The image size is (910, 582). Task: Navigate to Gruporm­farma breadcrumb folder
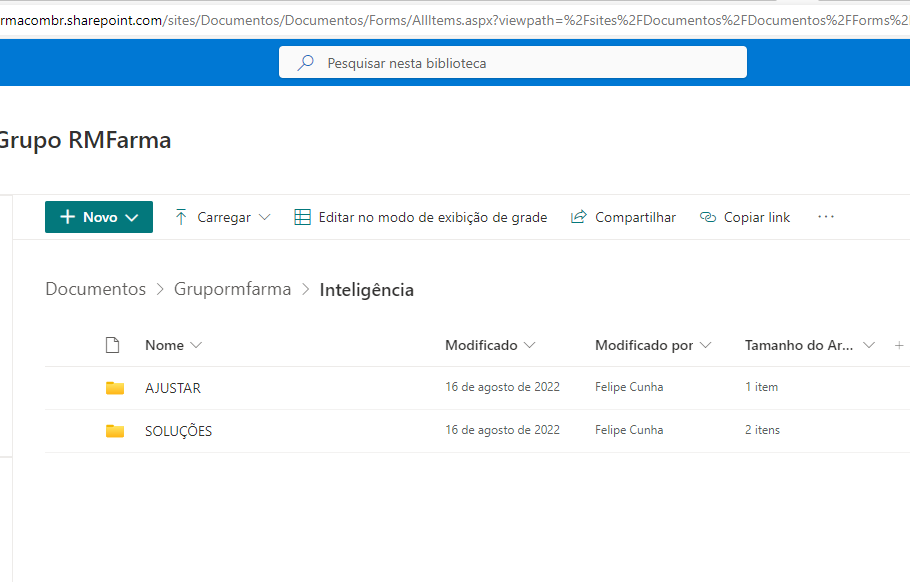tap(232, 289)
